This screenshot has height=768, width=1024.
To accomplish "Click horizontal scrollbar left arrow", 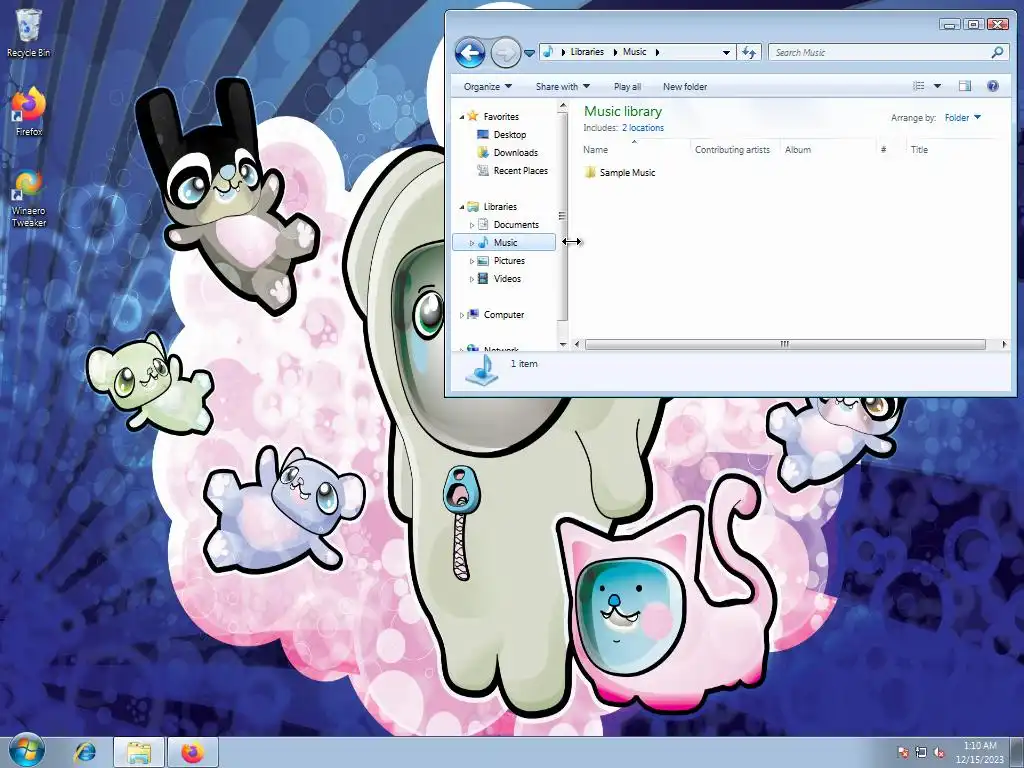I will point(577,344).
